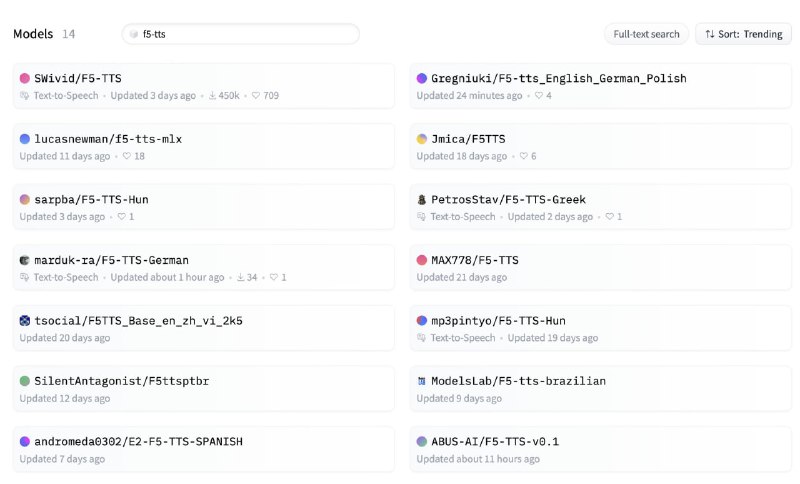Open sarpba/F5-TTS-Hun model page
The height and width of the screenshot is (484, 800).
(x=204, y=207)
